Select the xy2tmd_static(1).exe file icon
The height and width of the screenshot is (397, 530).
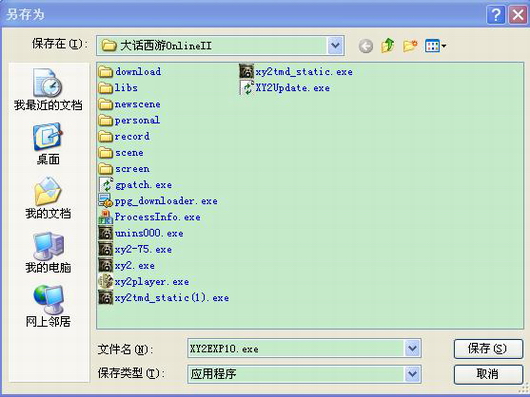pos(105,298)
